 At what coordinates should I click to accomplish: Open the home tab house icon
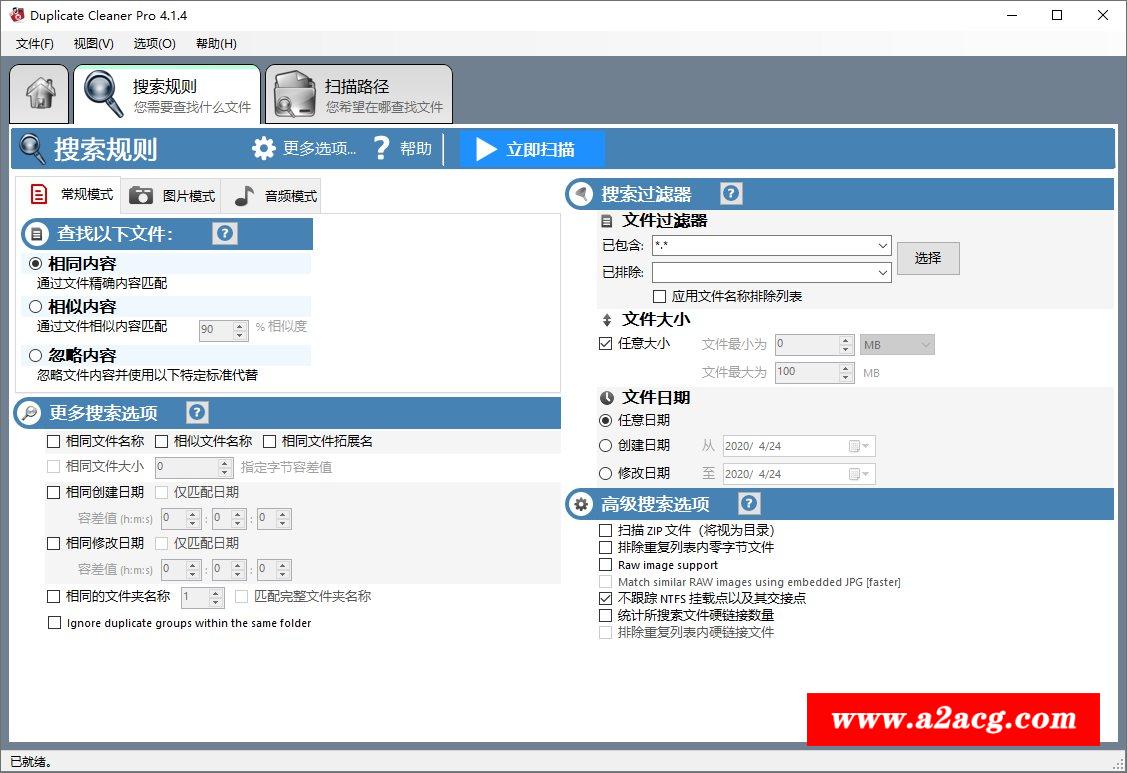pyautogui.click(x=40, y=93)
